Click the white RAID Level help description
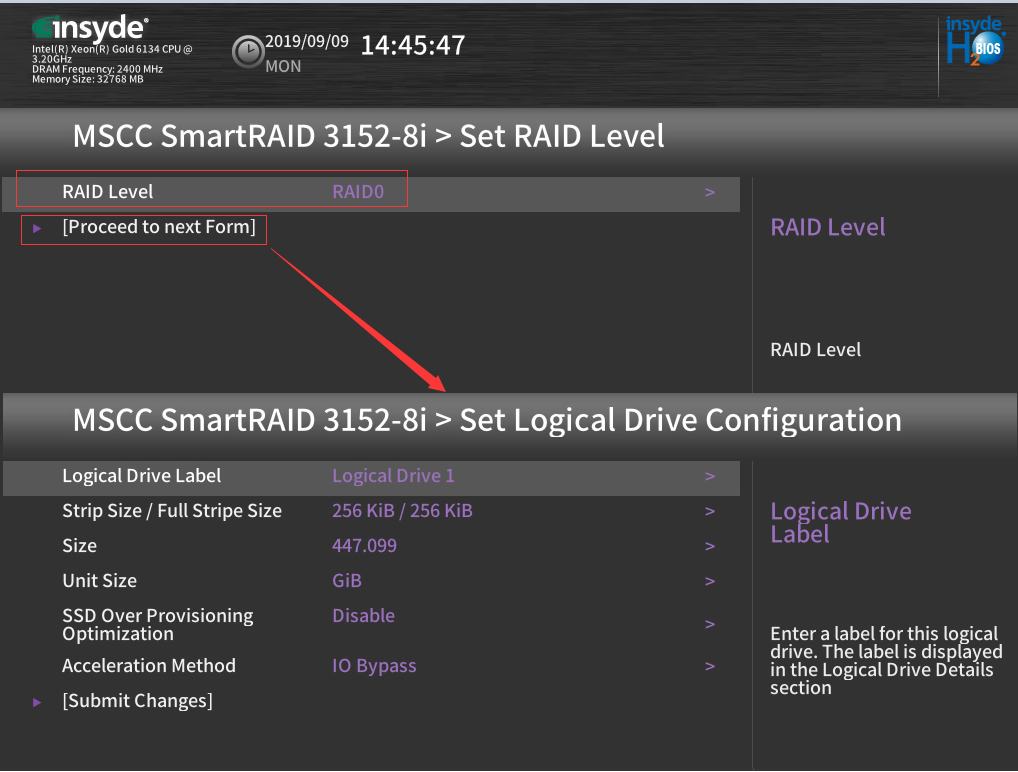Image resolution: width=1018 pixels, height=772 pixels. 815,350
